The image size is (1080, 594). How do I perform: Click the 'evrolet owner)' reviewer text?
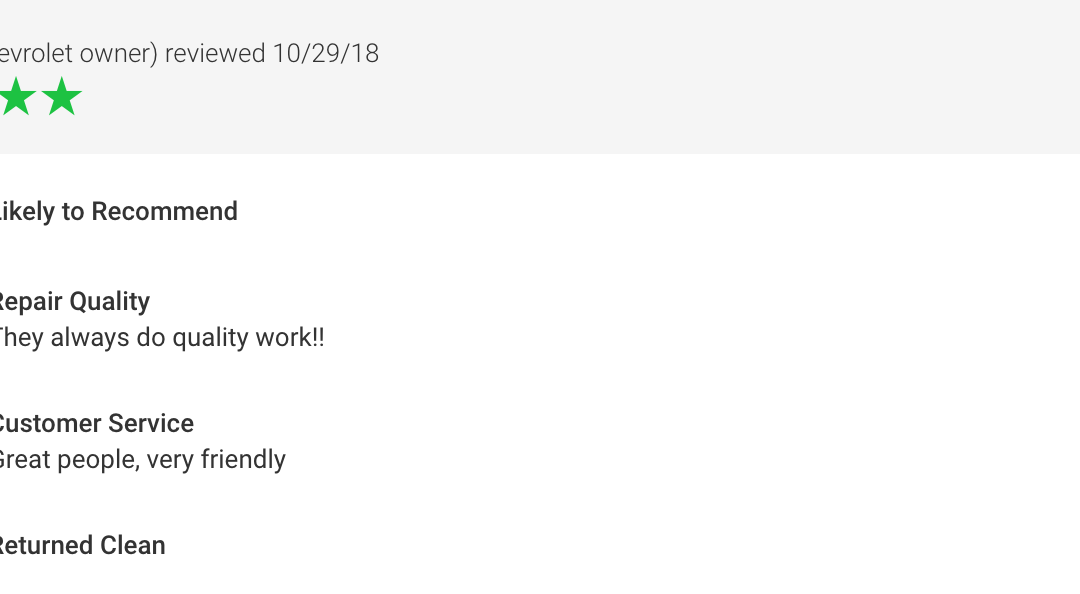(79, 53)
